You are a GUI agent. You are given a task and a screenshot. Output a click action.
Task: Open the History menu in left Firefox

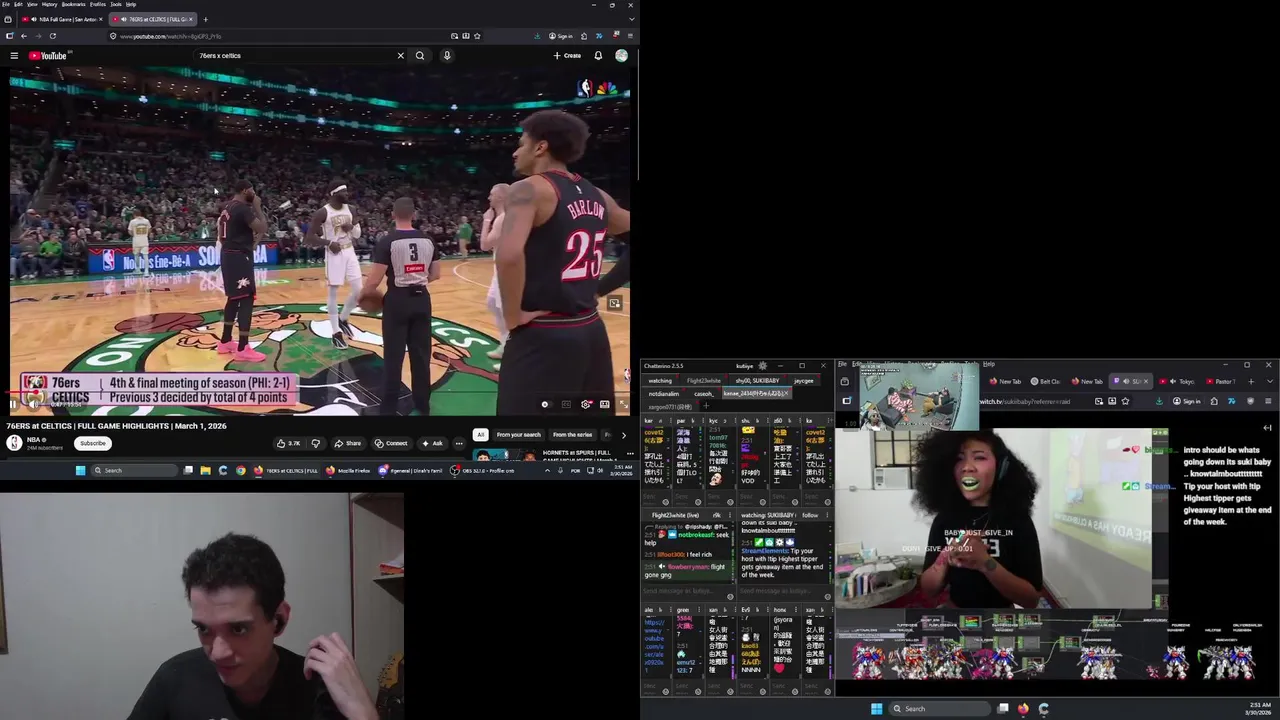pos(49,4)
